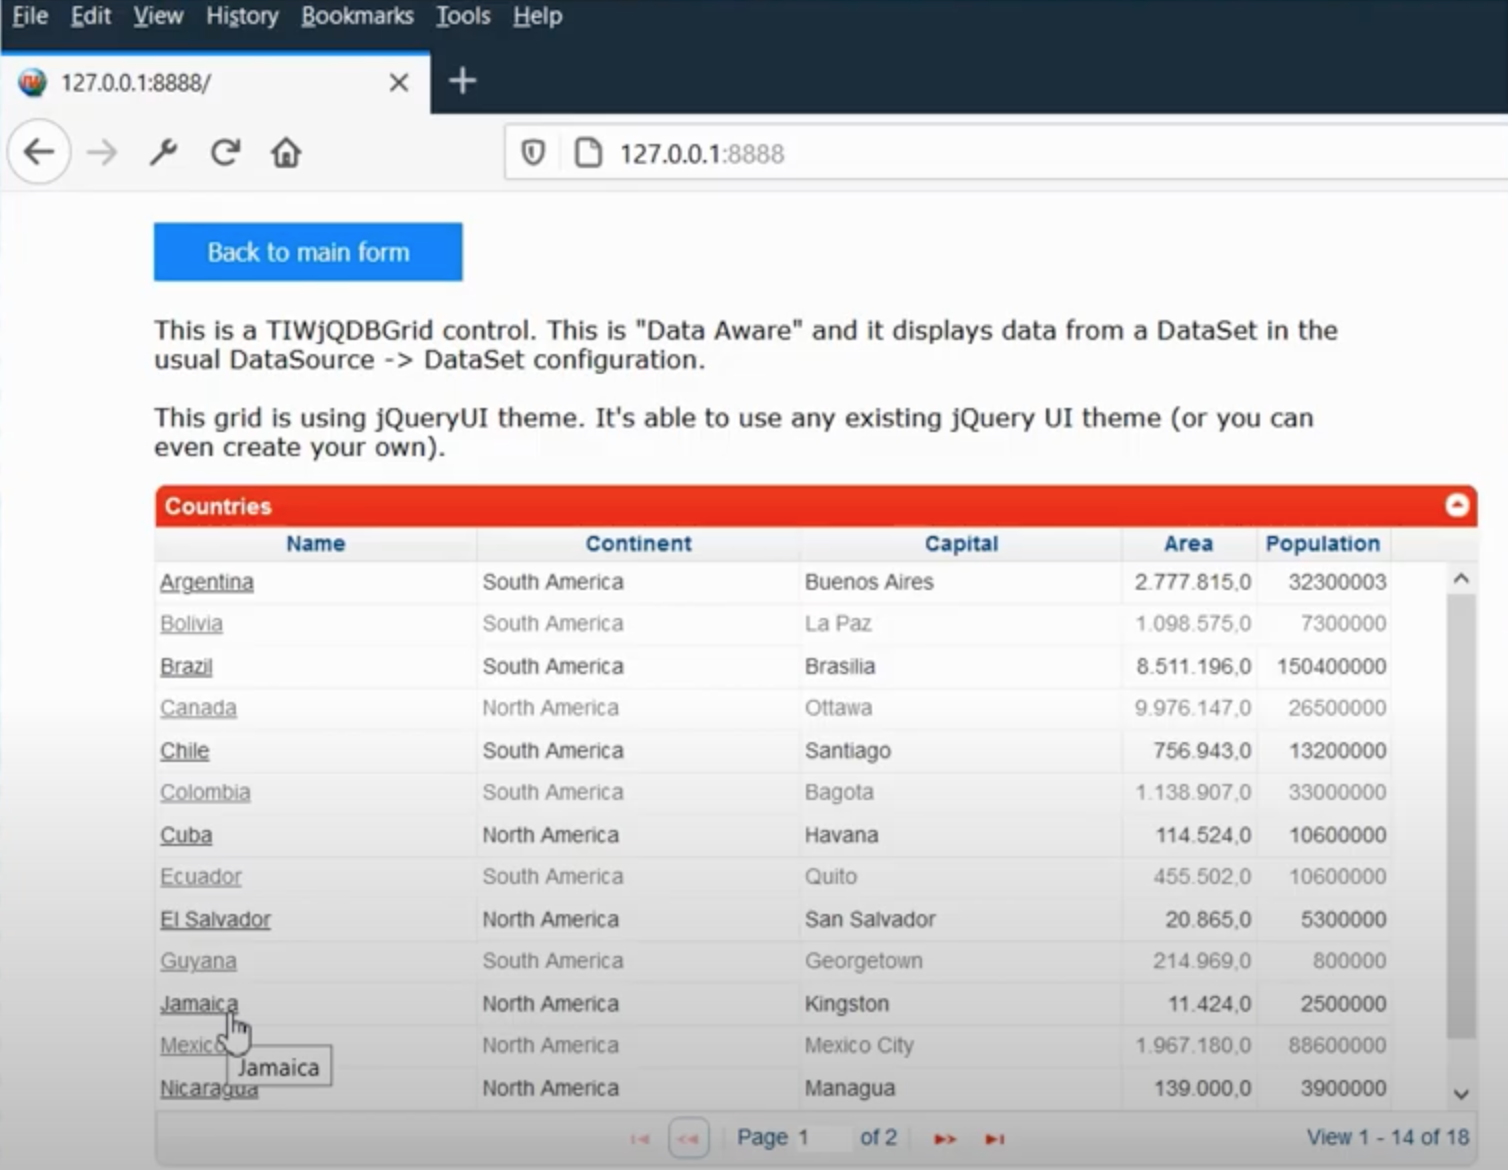The width and height of the screenshot is (1508, 1170).
Task: Open a new tab with plus icon
Action: pos(462,81)
